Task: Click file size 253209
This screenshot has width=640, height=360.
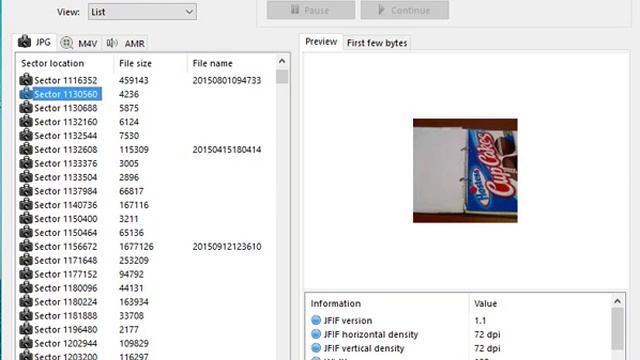Action: [133, 260]
